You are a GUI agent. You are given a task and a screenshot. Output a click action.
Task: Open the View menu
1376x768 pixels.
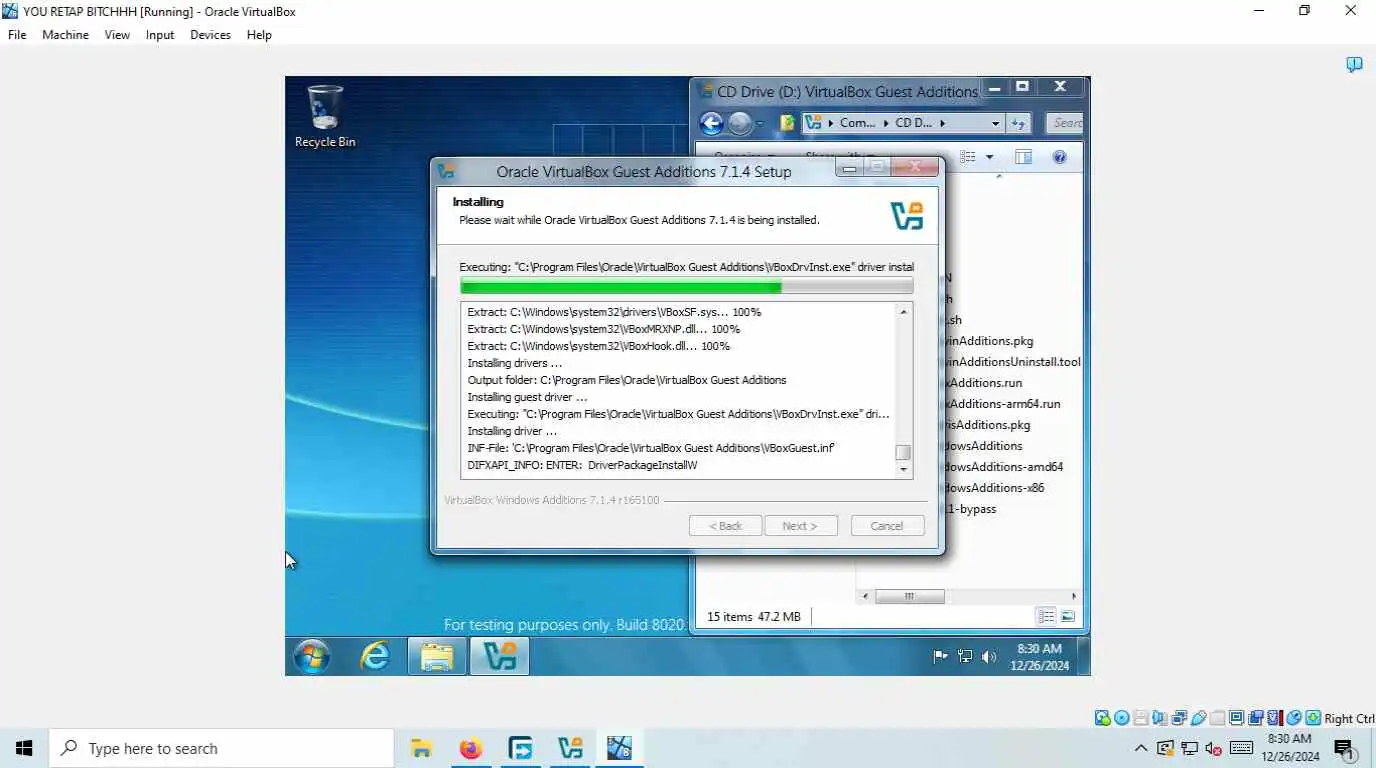[x=117, y=34]
